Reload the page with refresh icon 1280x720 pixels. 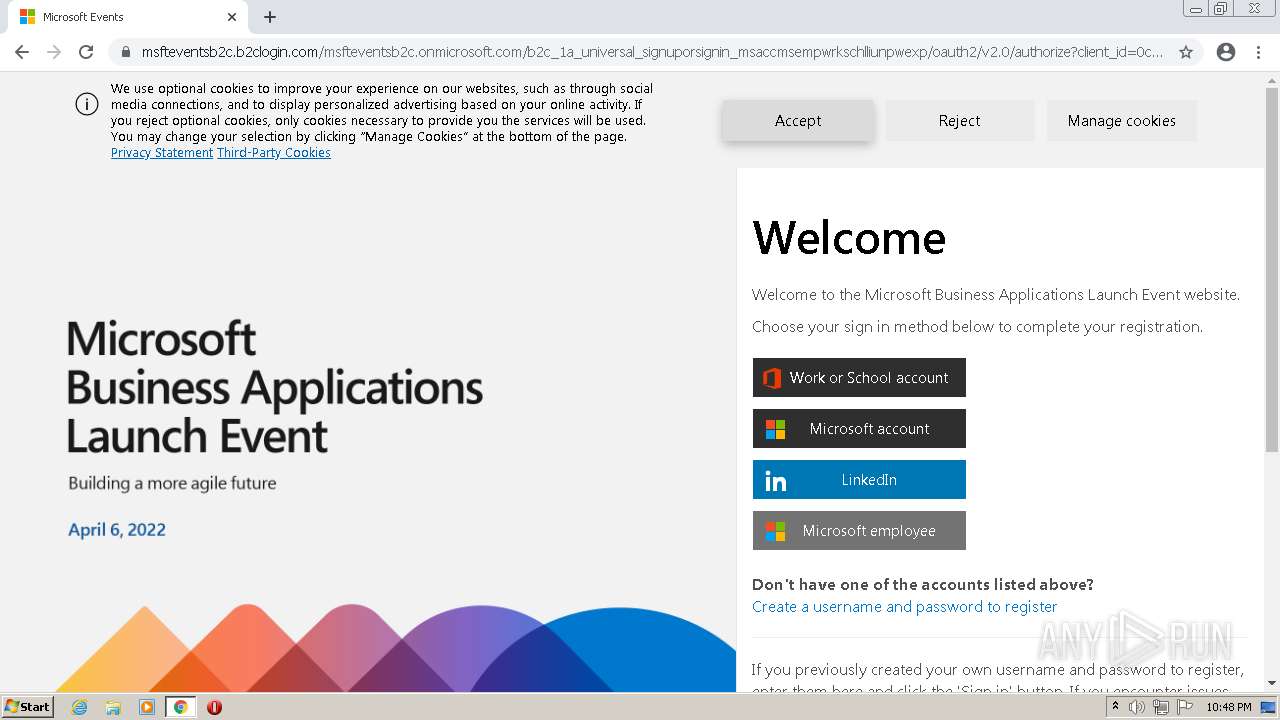[86, 52]
